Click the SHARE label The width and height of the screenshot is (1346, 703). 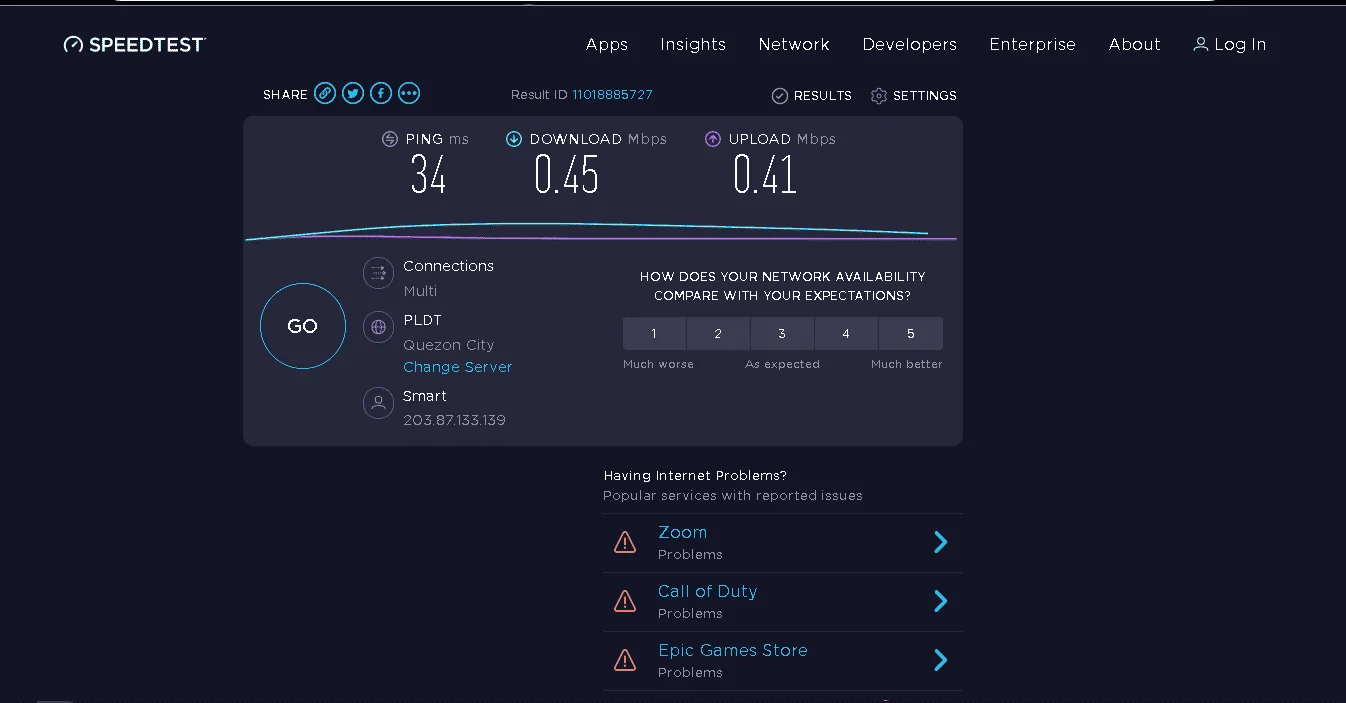pos(285,95)
